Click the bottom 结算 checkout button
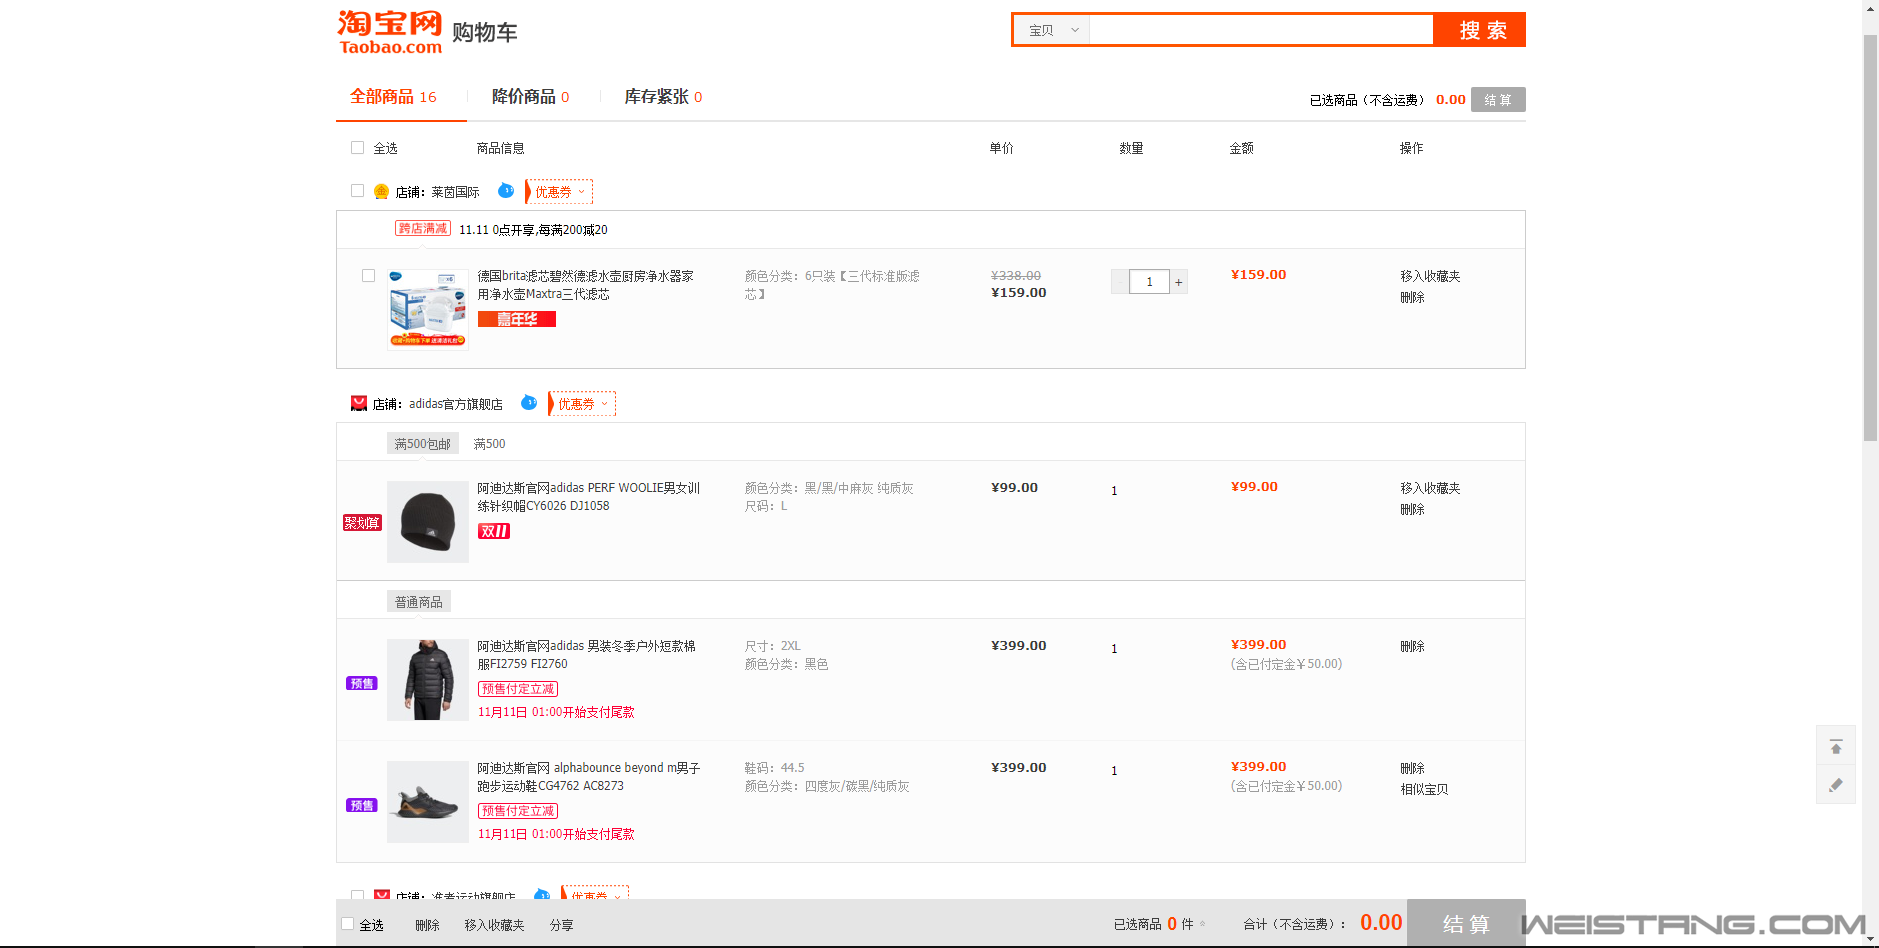The width and height of the screenshot is (1879, 948). click(1466, 923)
